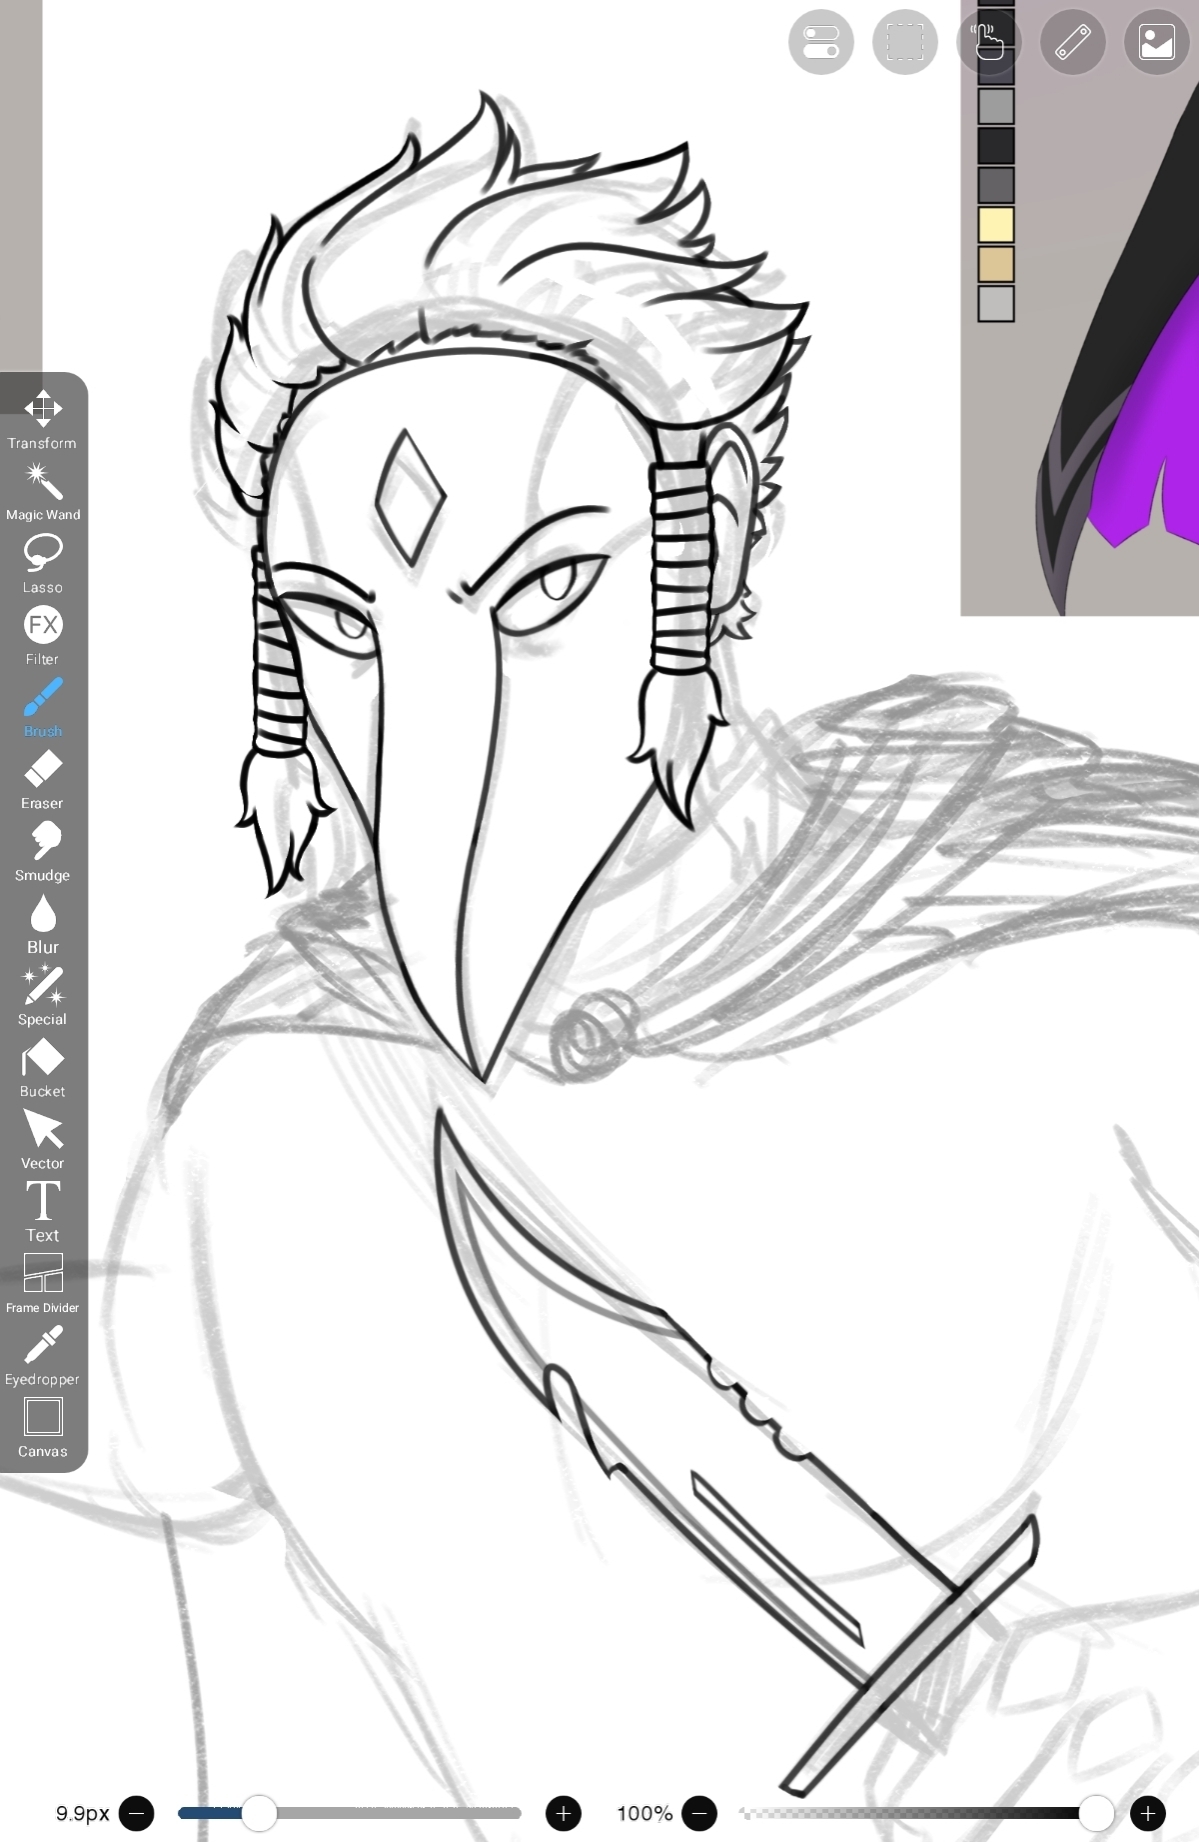Toggle the view switch button at top
The width and height of the screenshot is (1199, 1842).
[821, 42]
